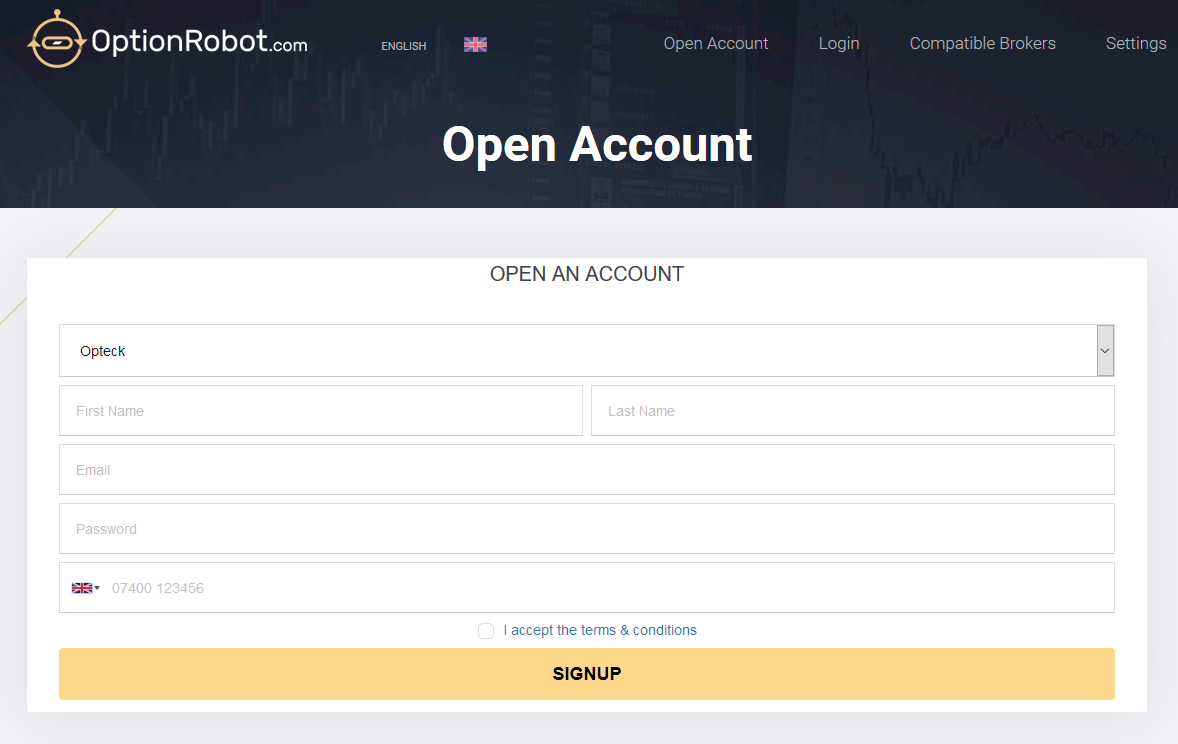Viewport: 1178px width, 744px height.
Task: Click the Open Account page heading
Action: coord(597,144)
